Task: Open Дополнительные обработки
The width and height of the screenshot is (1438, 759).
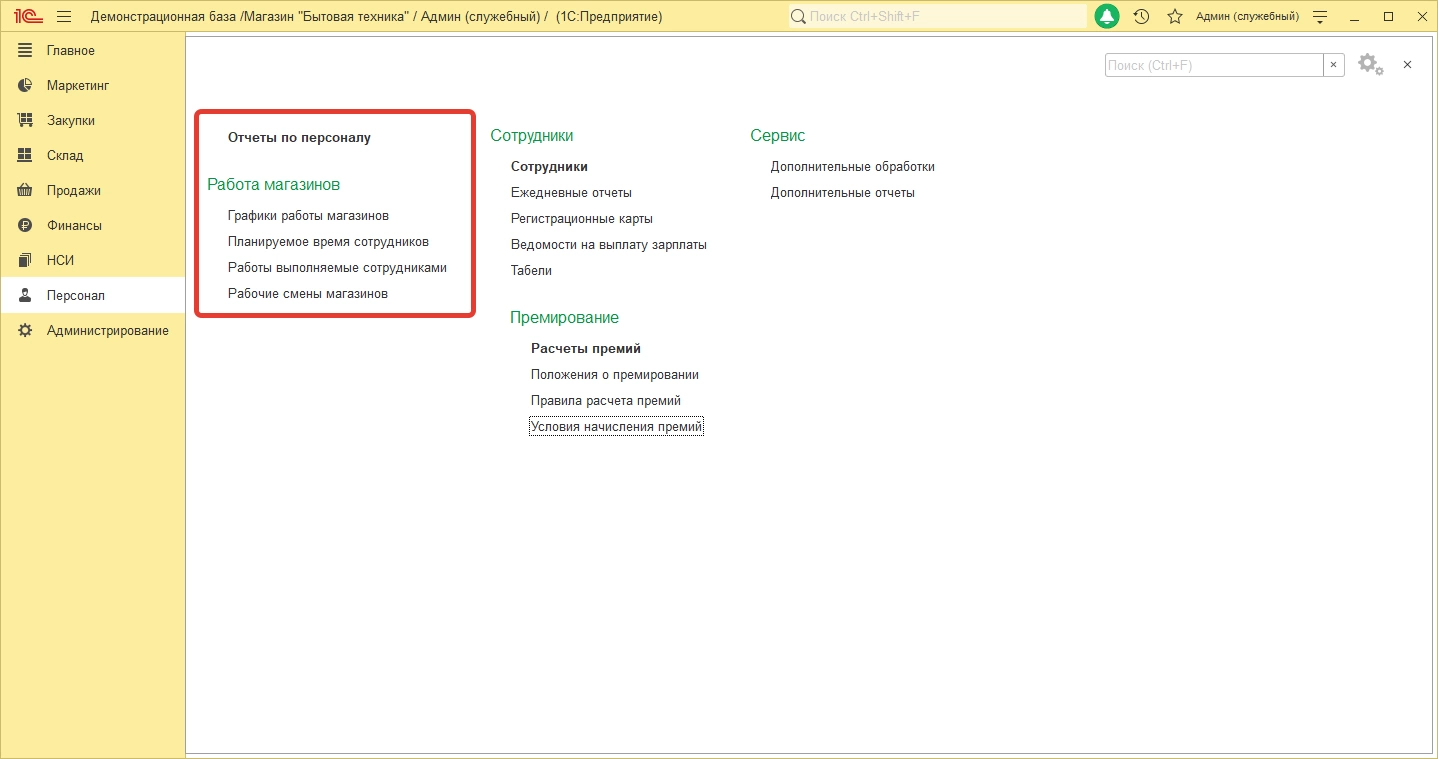Action: coord(853,167)
